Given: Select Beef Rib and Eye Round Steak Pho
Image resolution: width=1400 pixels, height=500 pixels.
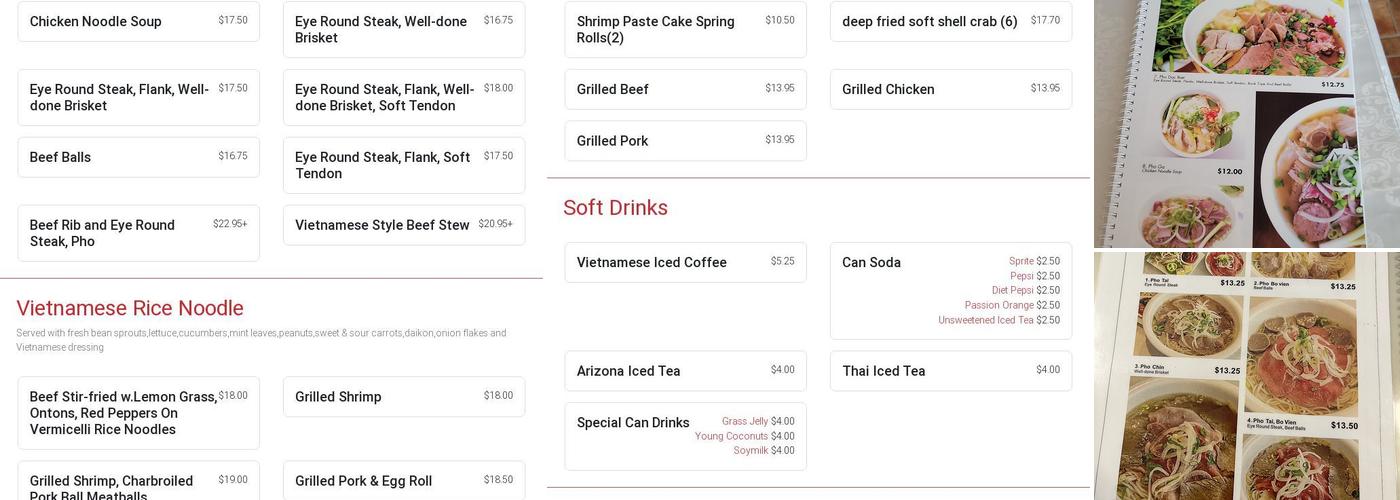Looking at the screenshot, I should [x=138, y=233].
